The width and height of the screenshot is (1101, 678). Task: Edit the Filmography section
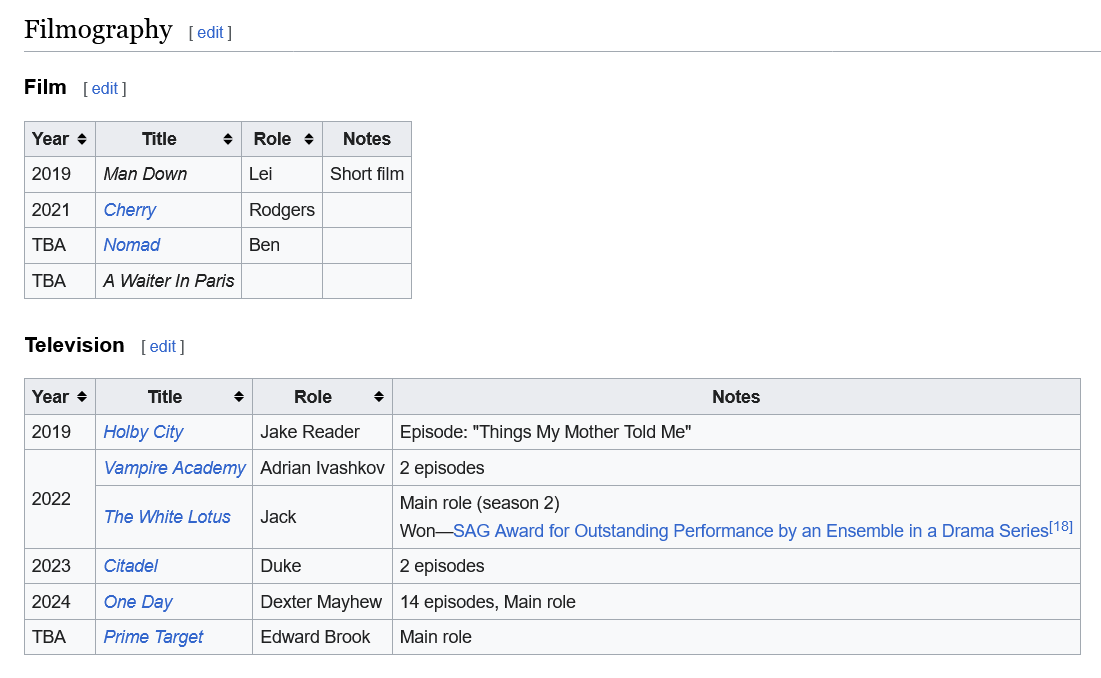tap(210, 32)
